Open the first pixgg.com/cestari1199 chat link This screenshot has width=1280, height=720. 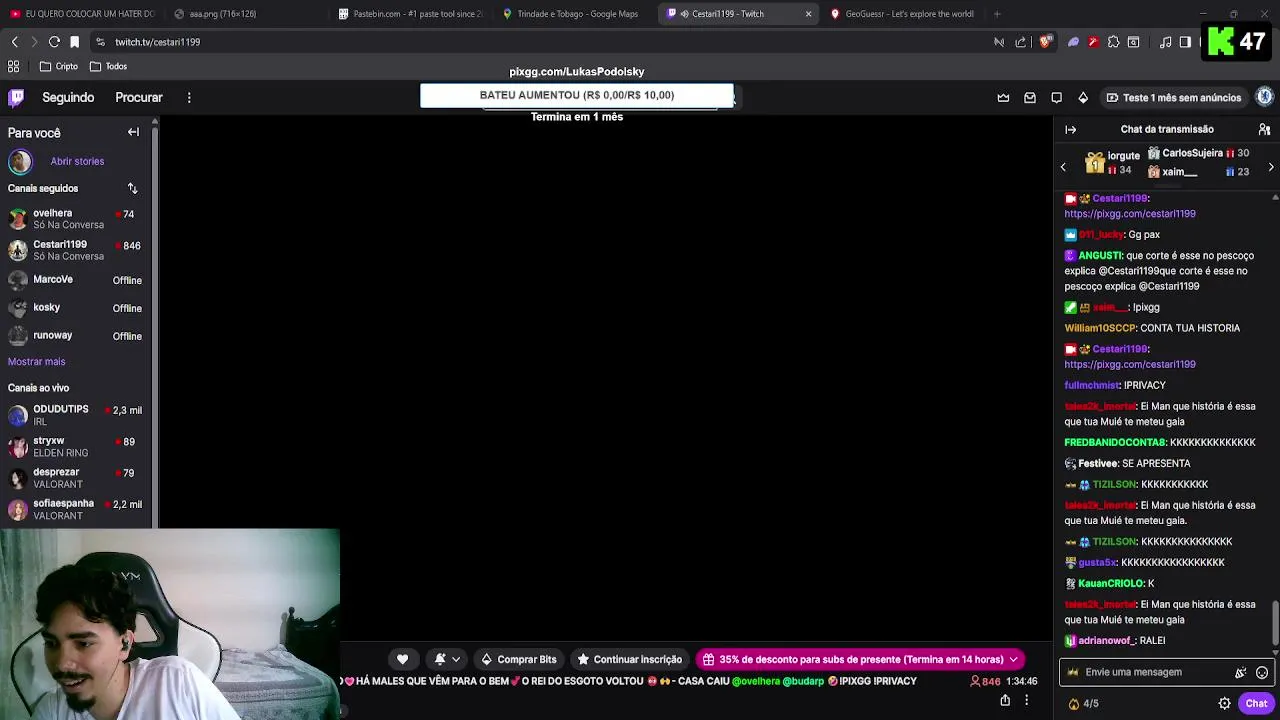tap(1130, 214)
